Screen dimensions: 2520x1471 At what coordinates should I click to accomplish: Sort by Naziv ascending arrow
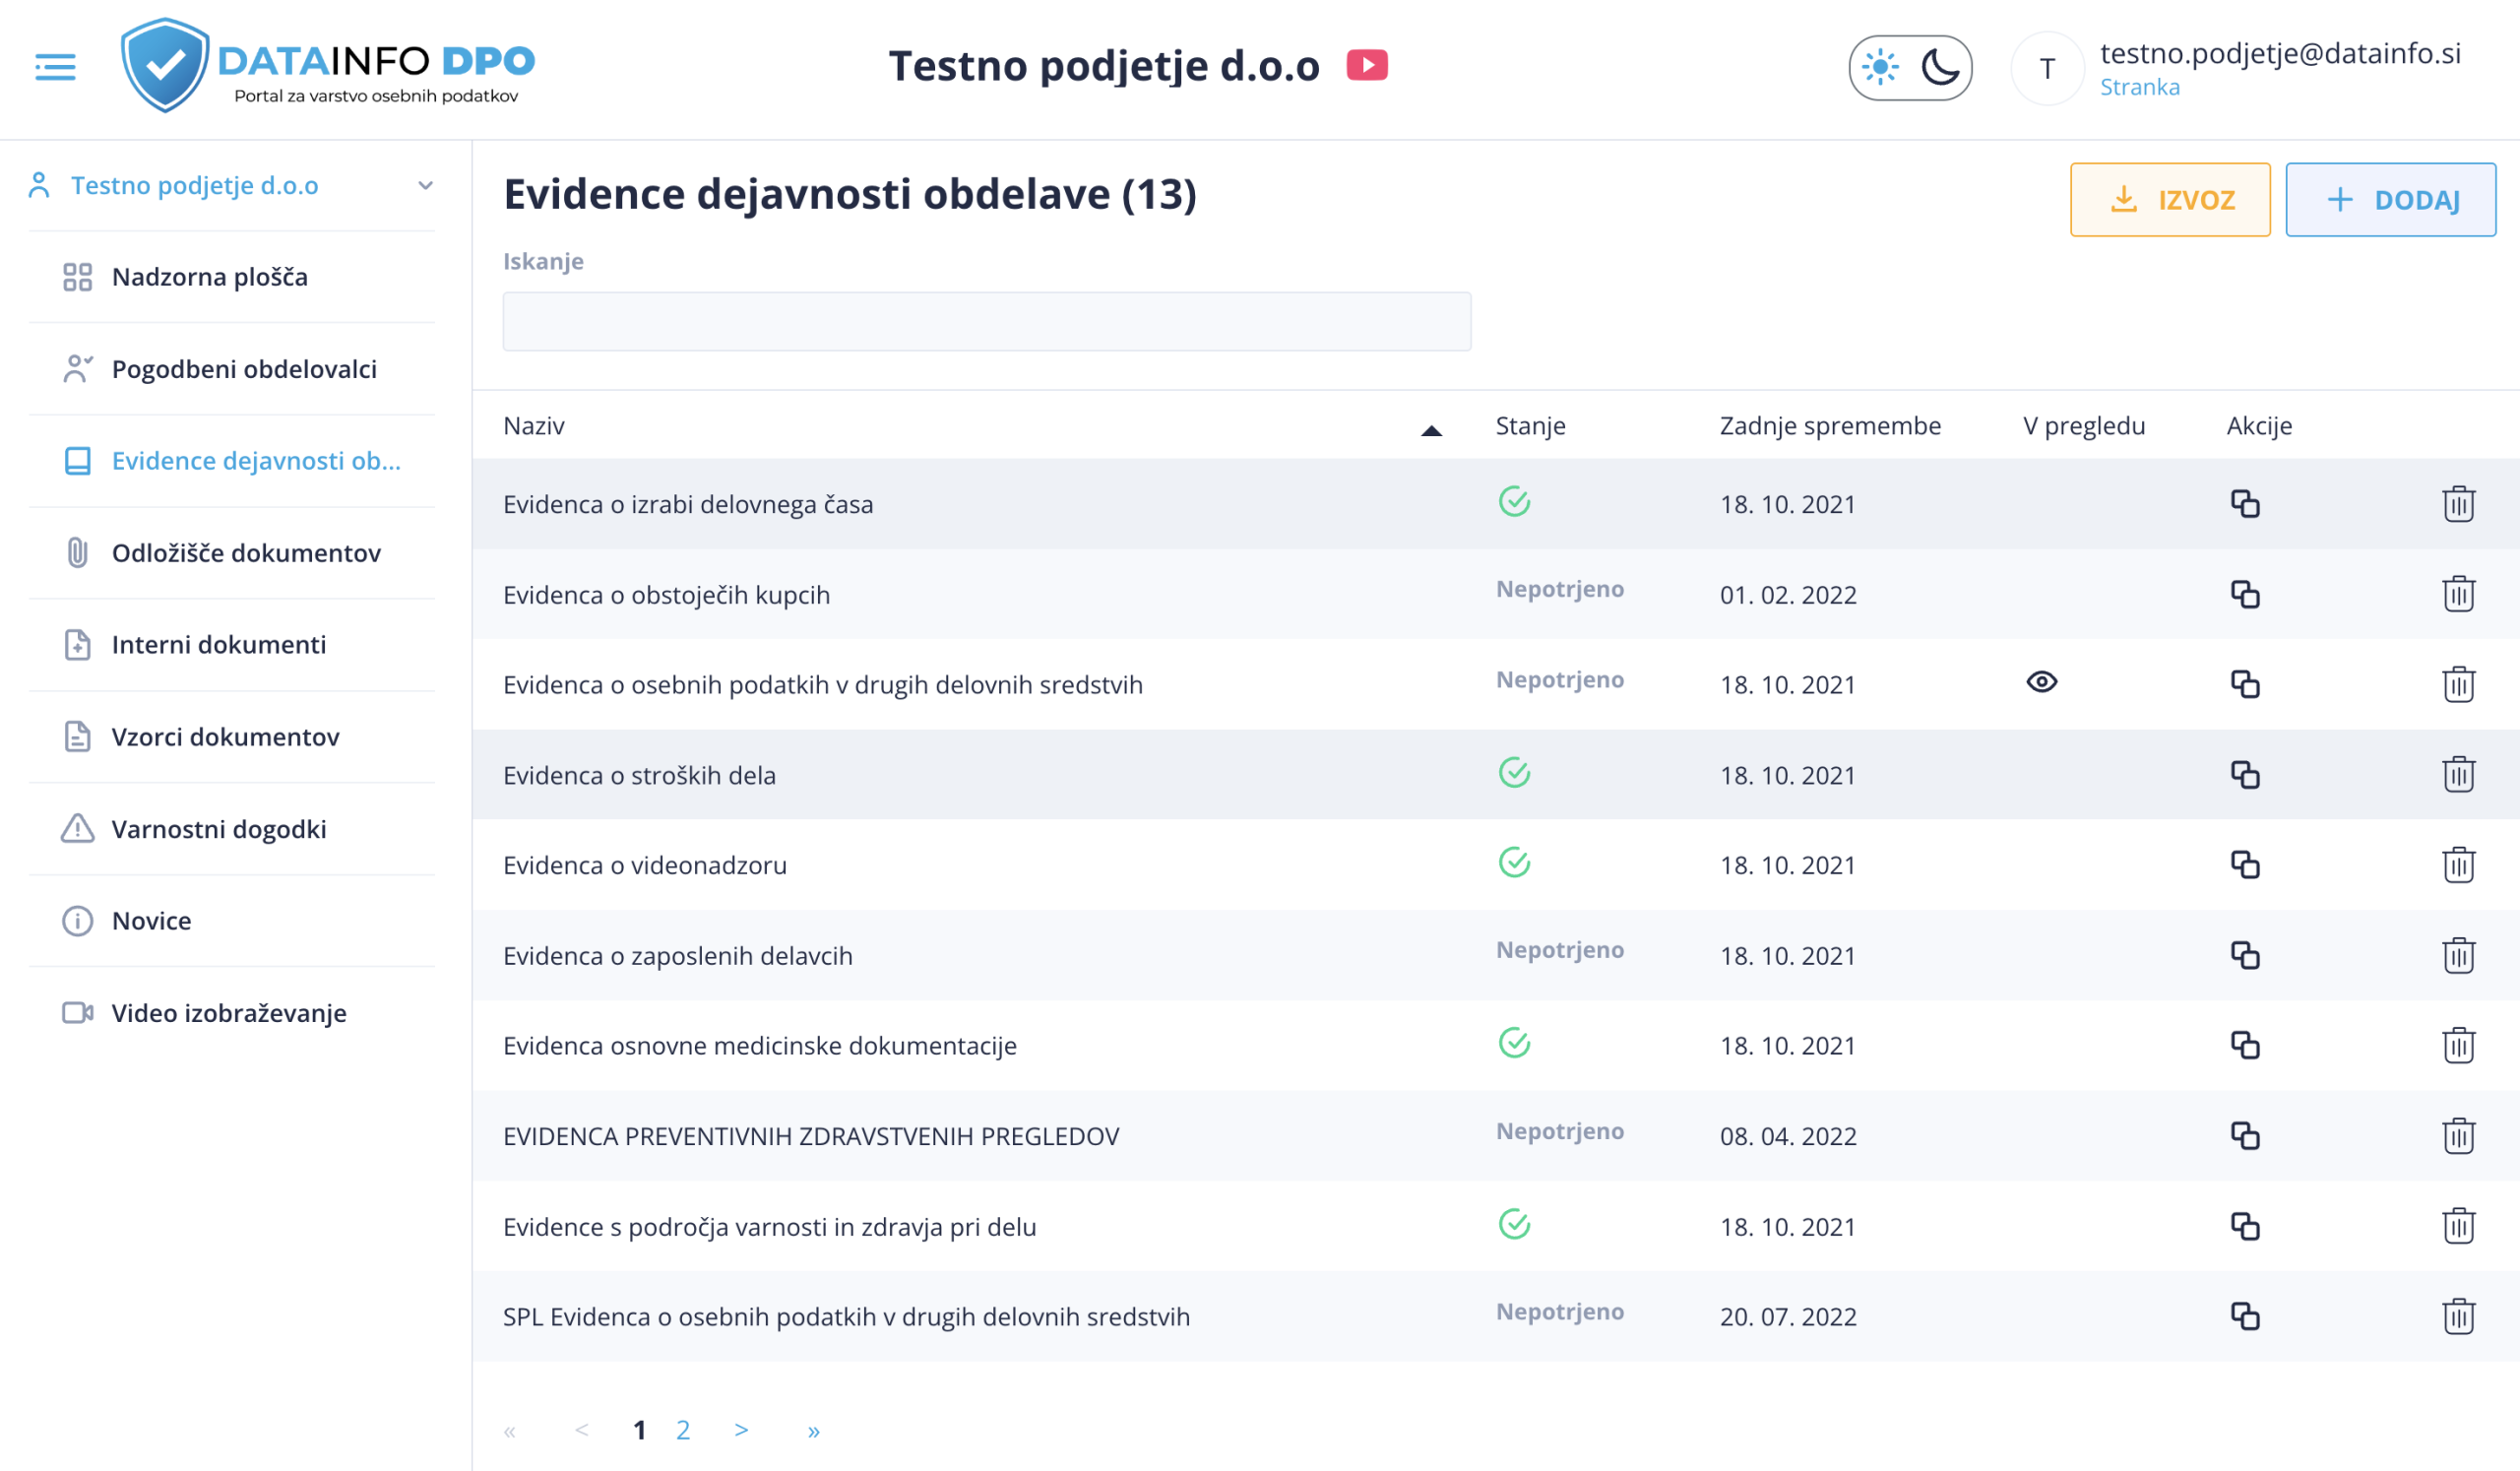[1431, 430]
